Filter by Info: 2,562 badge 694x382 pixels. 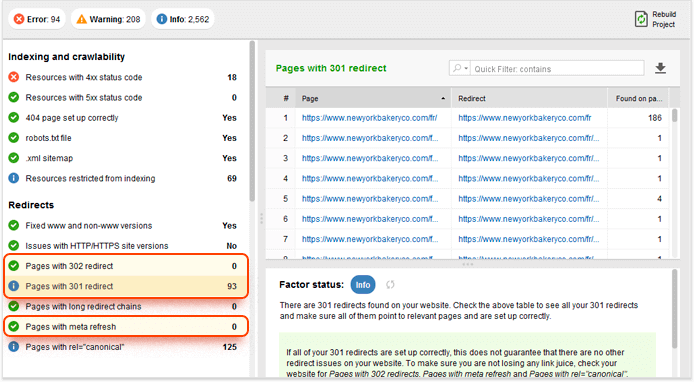[x=183, y=19]
